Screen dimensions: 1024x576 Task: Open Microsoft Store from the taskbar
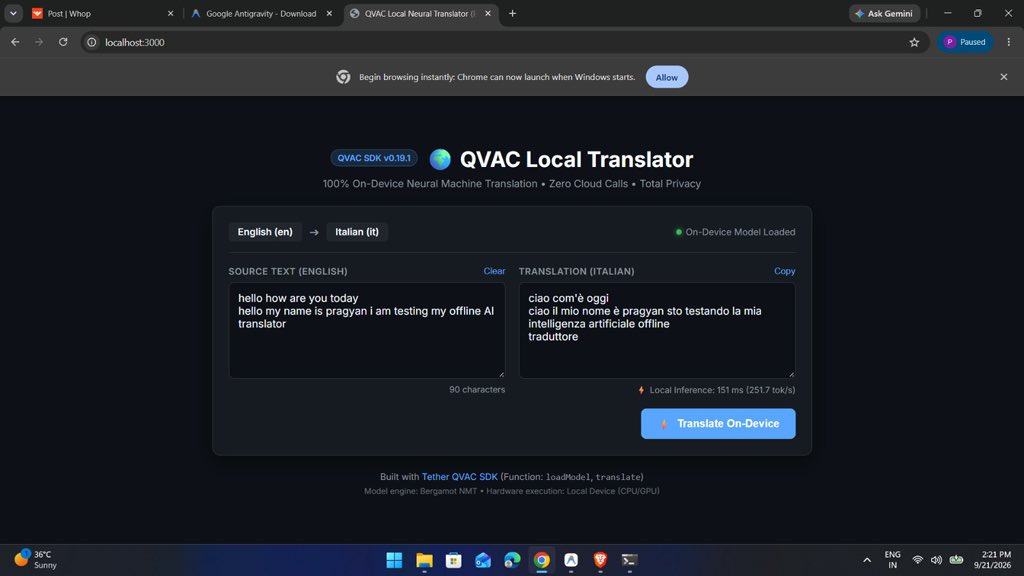pyautogui.click(x=454, y=560)
